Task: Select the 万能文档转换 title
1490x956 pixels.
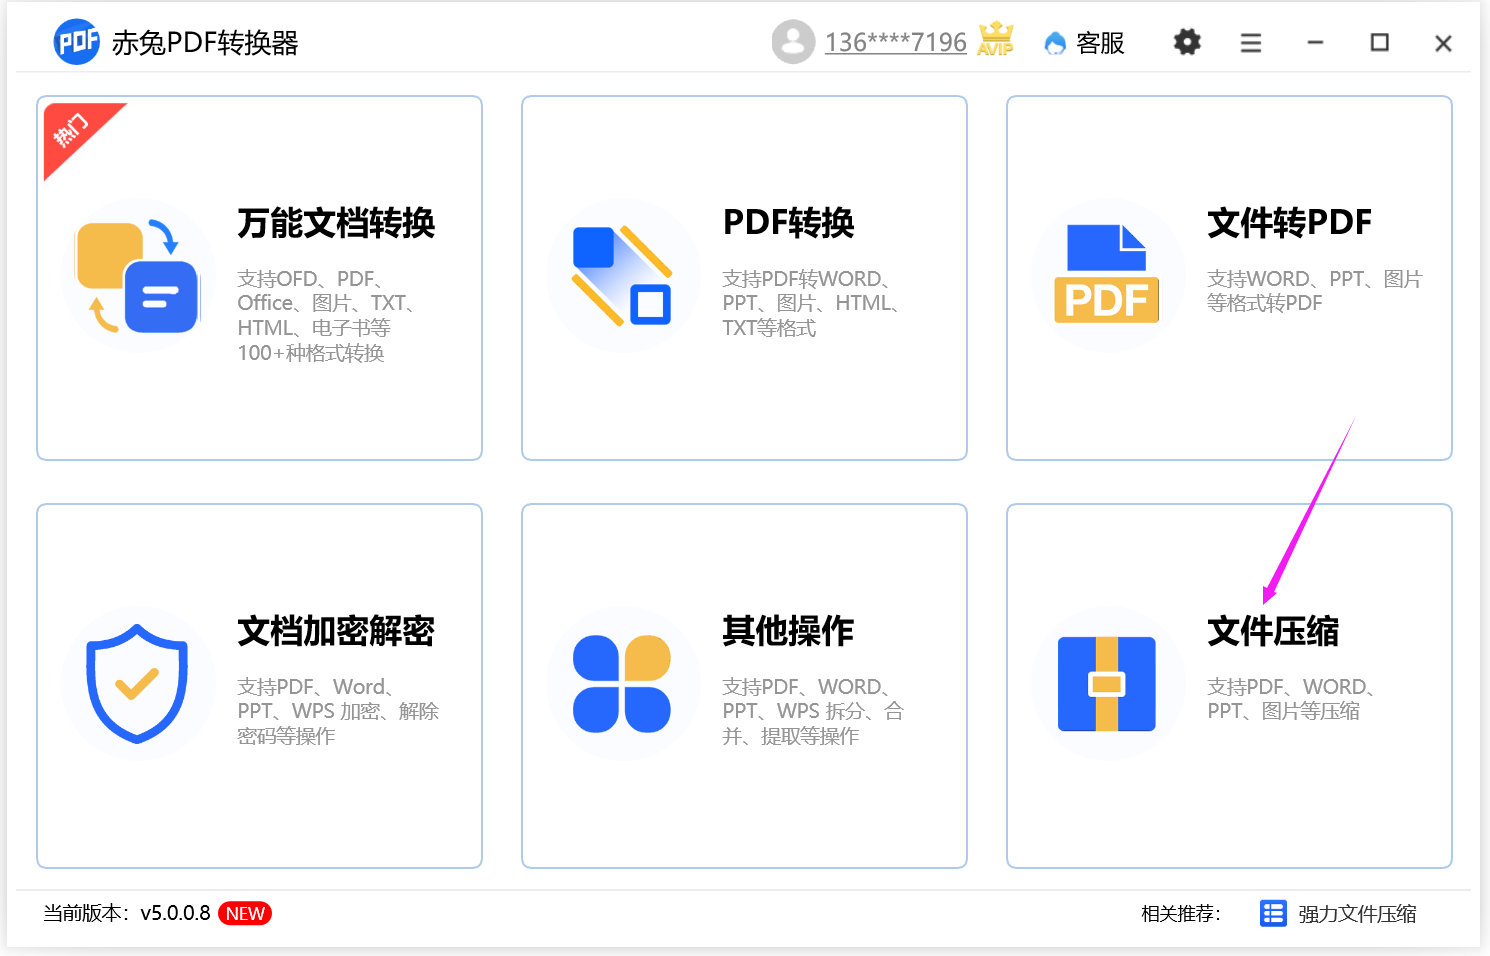Action: pyautogui.click(x=336, y=222)
